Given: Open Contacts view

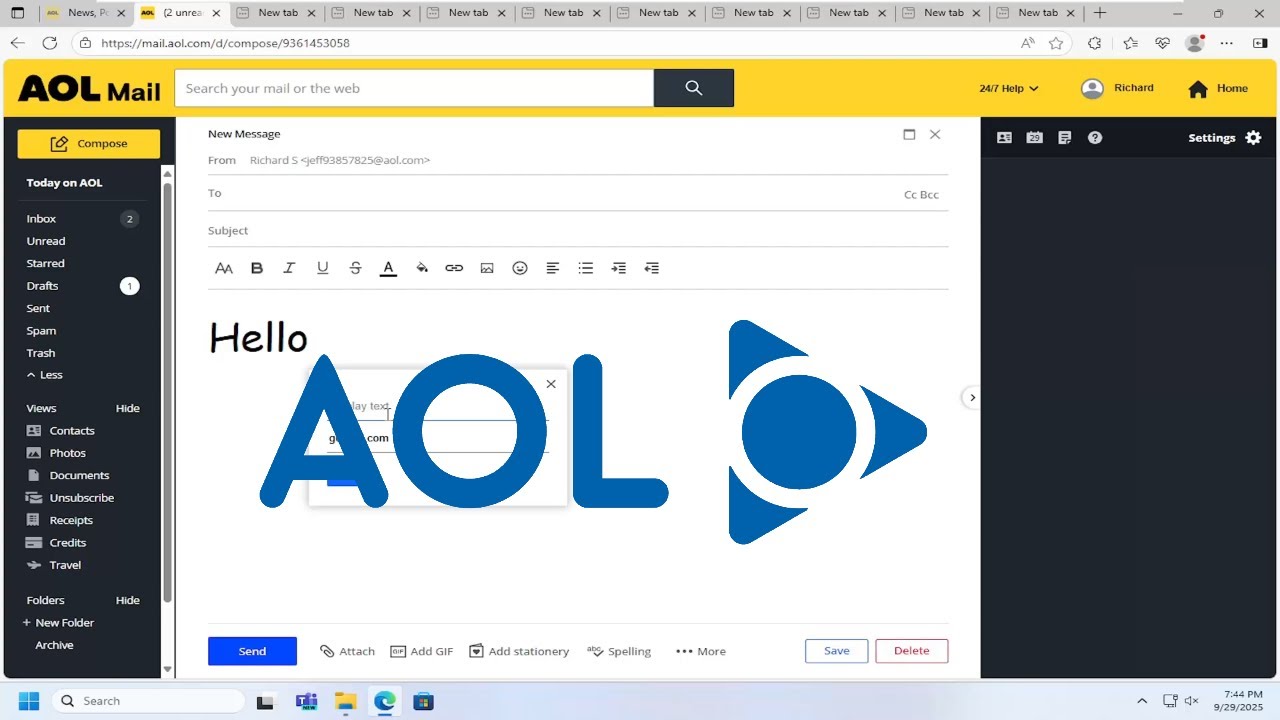Looking at the screenshot, I should 60,431.
